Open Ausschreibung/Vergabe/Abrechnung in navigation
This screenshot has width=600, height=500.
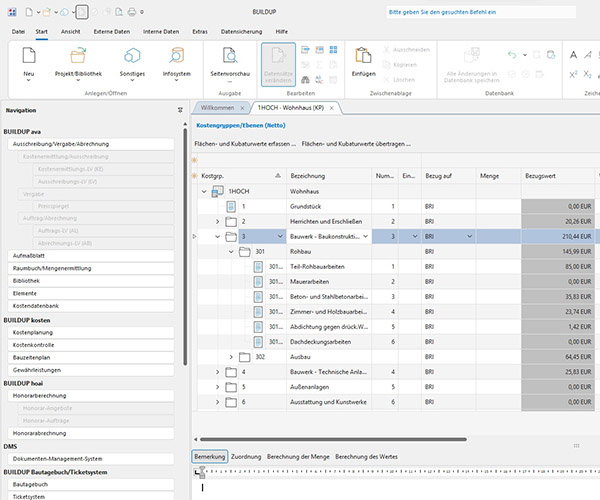(x=91, y=144)
